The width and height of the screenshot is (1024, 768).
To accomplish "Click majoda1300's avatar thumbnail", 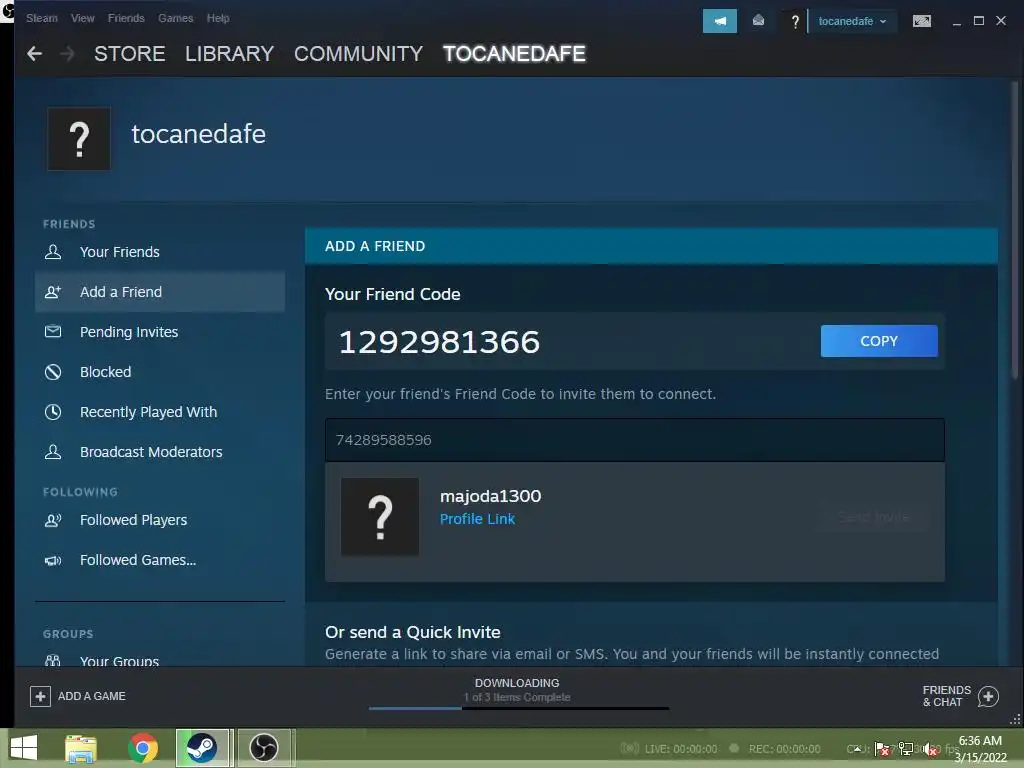I will 380,517.
